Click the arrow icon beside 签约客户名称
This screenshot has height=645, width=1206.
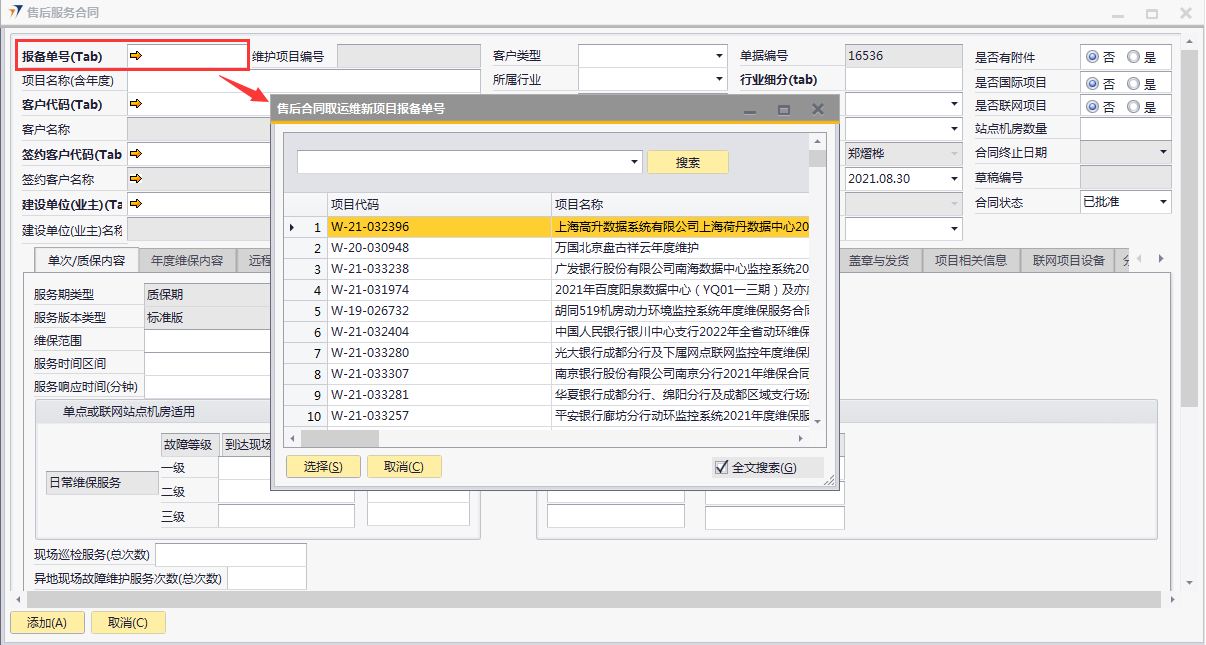(136, 179)
